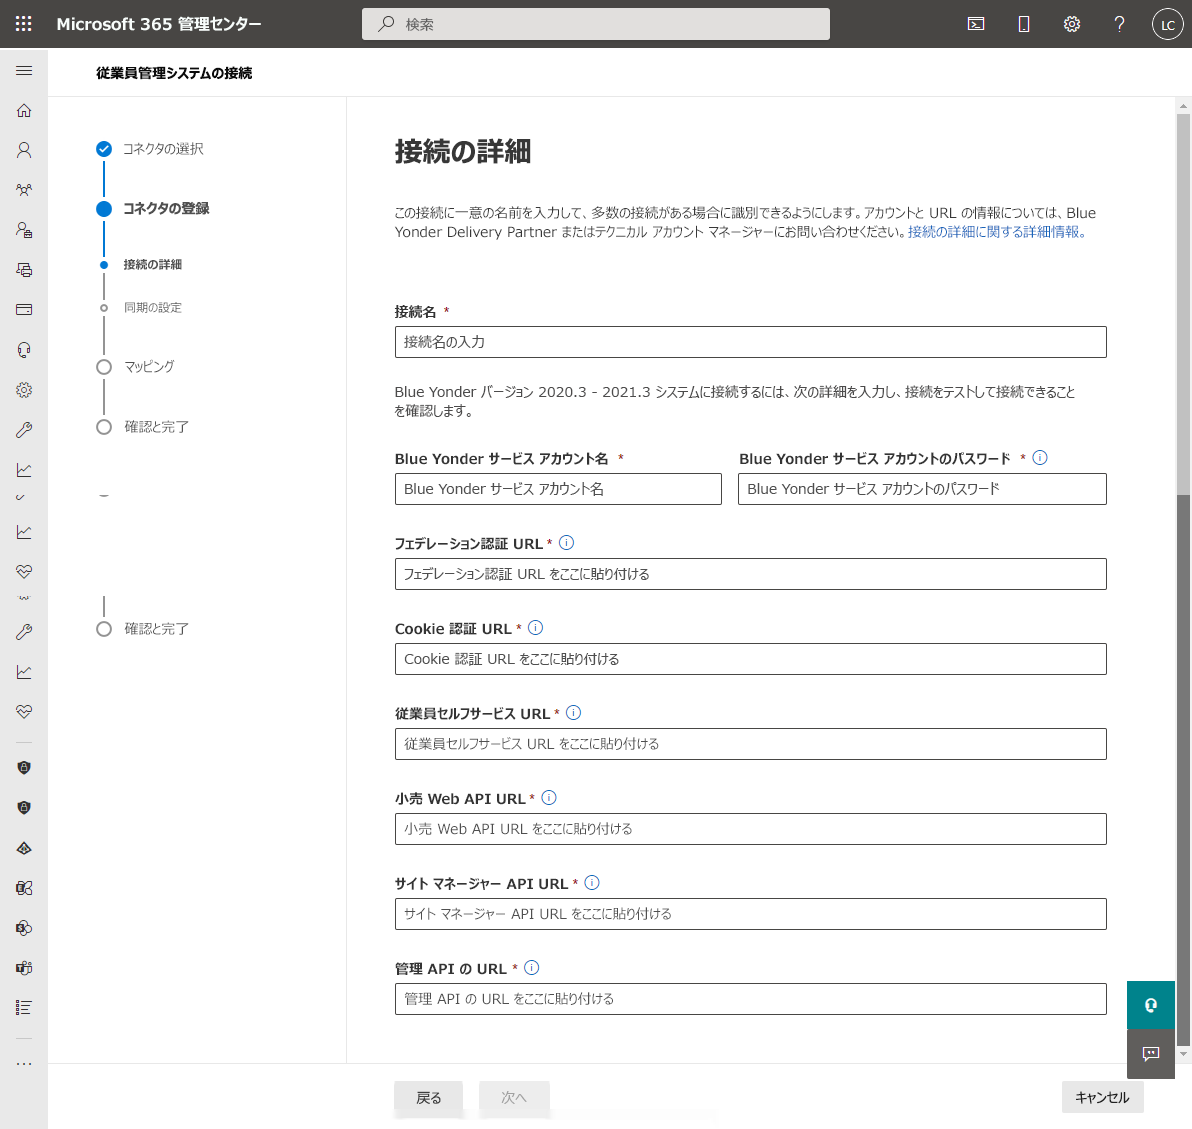This screenshot has width=1192, height=1129.
Task: Open Exchange admin center icon
Action: [x=24, y=888]
